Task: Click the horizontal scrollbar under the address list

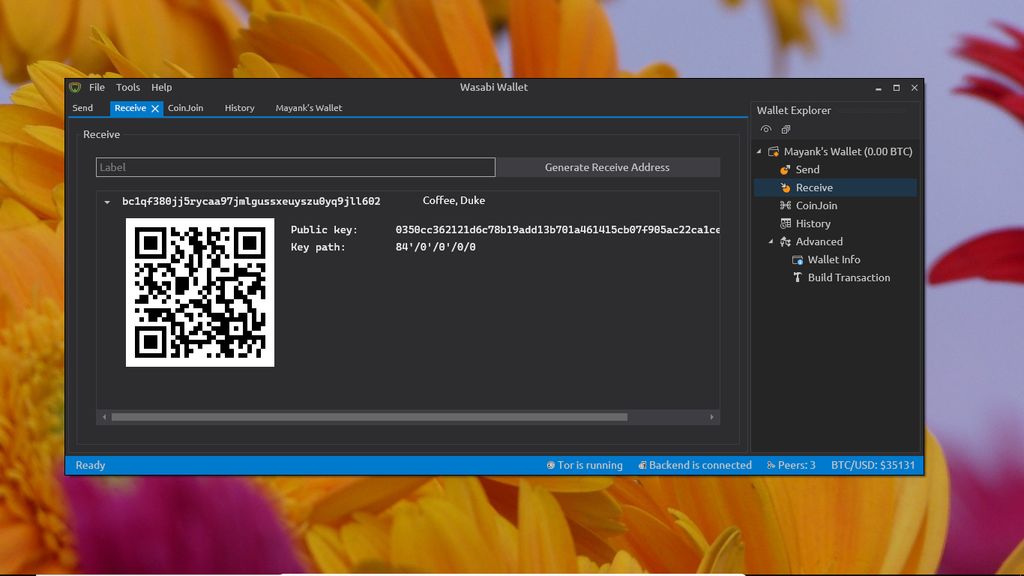Action: pyautogui.click(x=369, y=417)
